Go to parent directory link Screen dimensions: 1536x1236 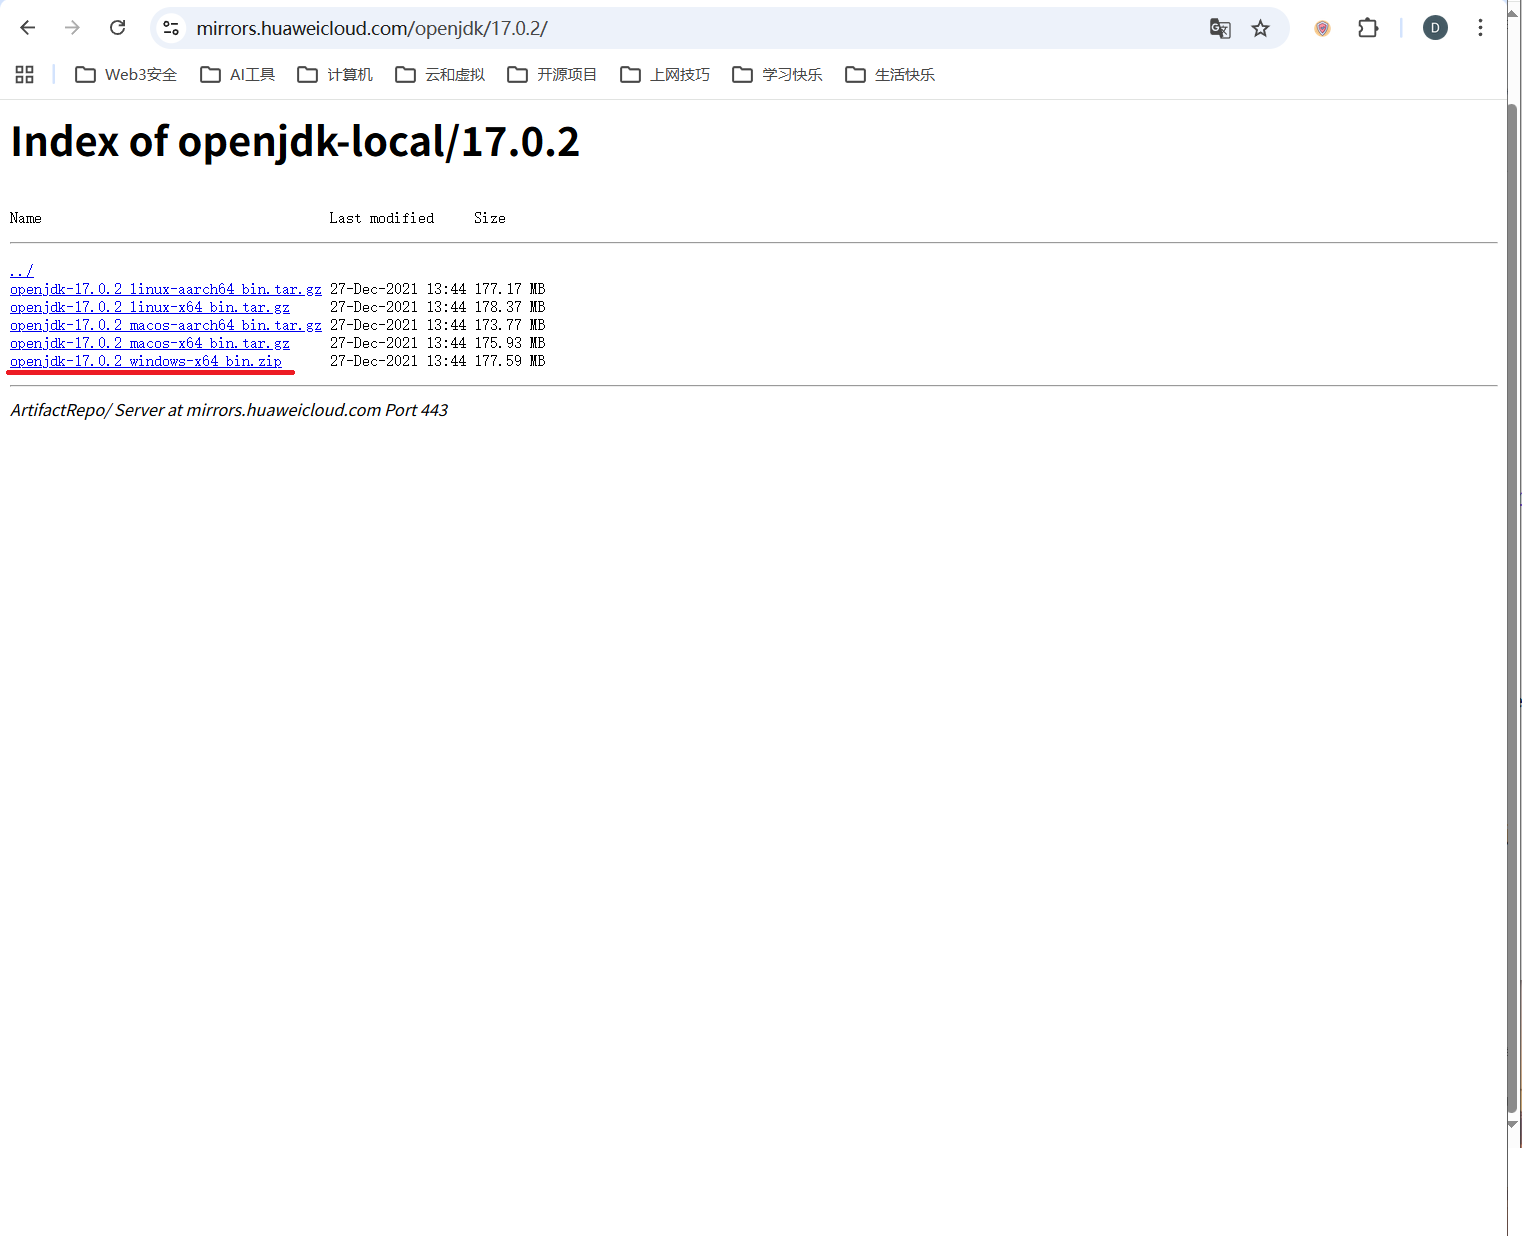tap(22, 271)
